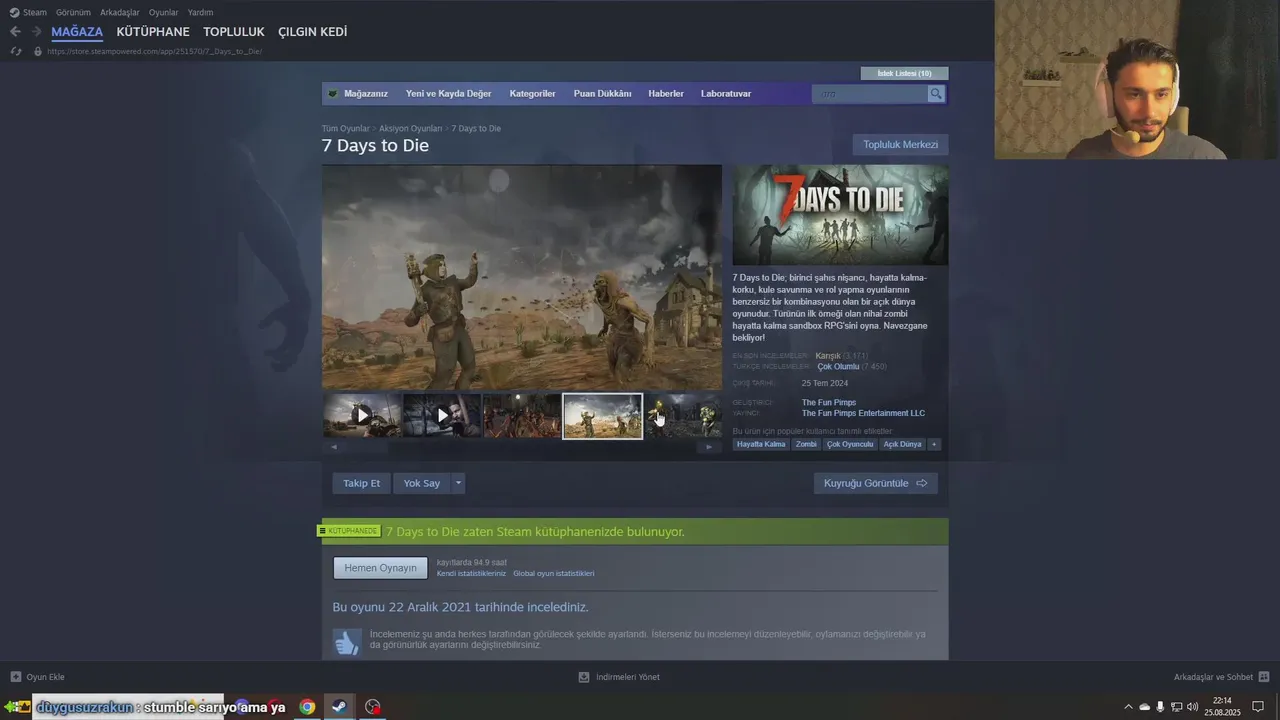Click the Takip Et button
This screenshot has width=1280, height=720.
(x=361, y=483)
